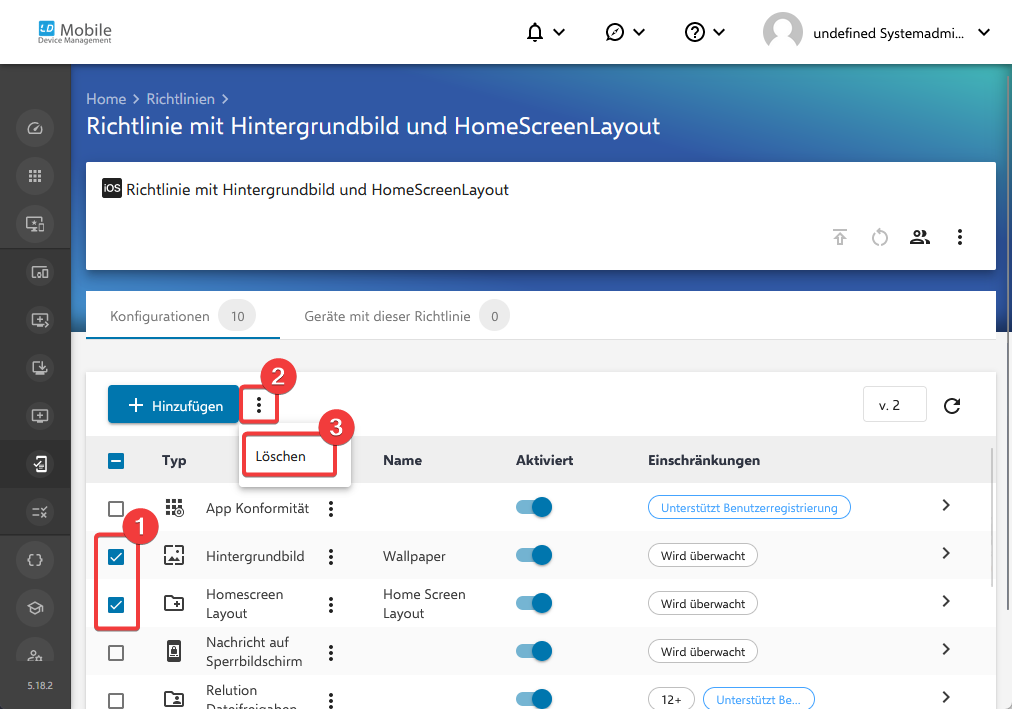Screen dimensions: 1012x709
Task: Open the apps grid sidebar icon
Action: (x=35, y=176)
